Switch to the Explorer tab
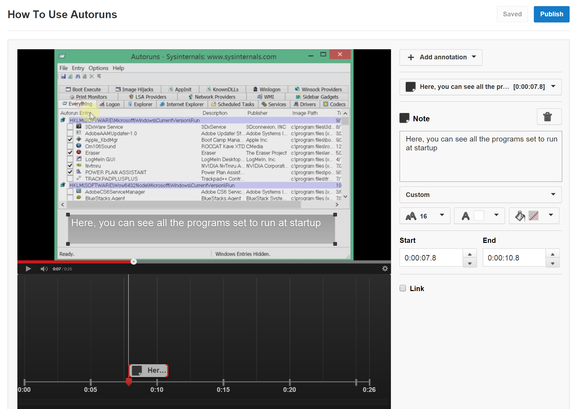580x409 pixels. pos(140,104)
